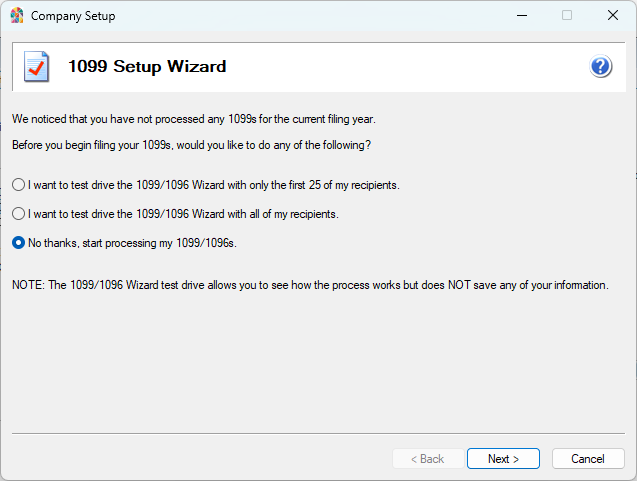Click the NOTE about test drive not saving
The image size is (637, 481).
[x=310, y=285]
